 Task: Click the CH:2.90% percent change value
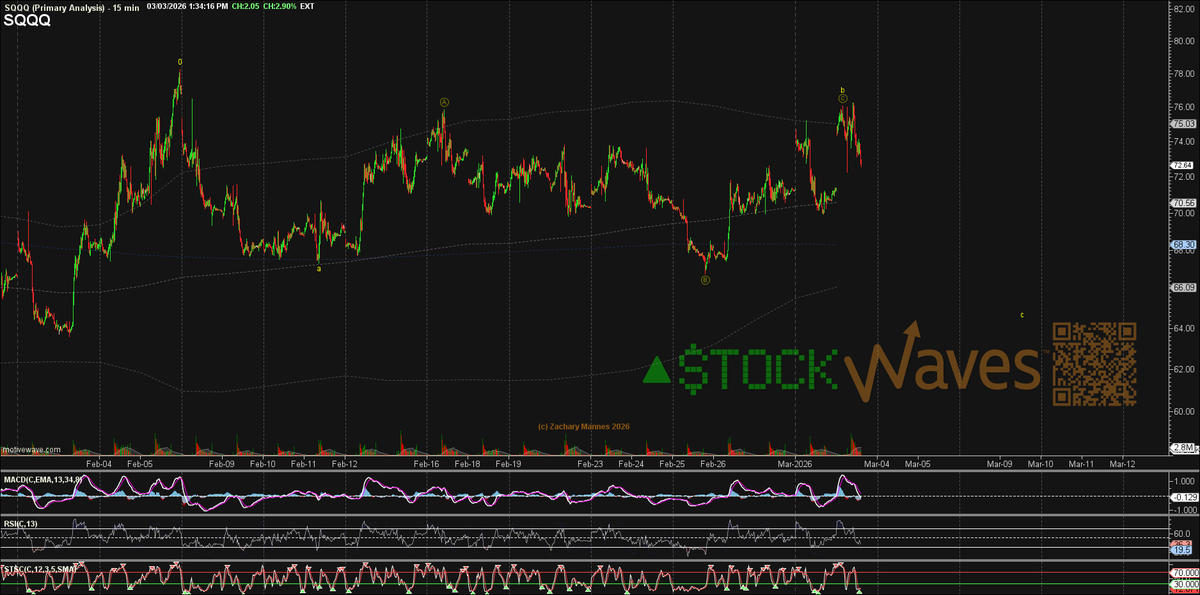point(279,7)
